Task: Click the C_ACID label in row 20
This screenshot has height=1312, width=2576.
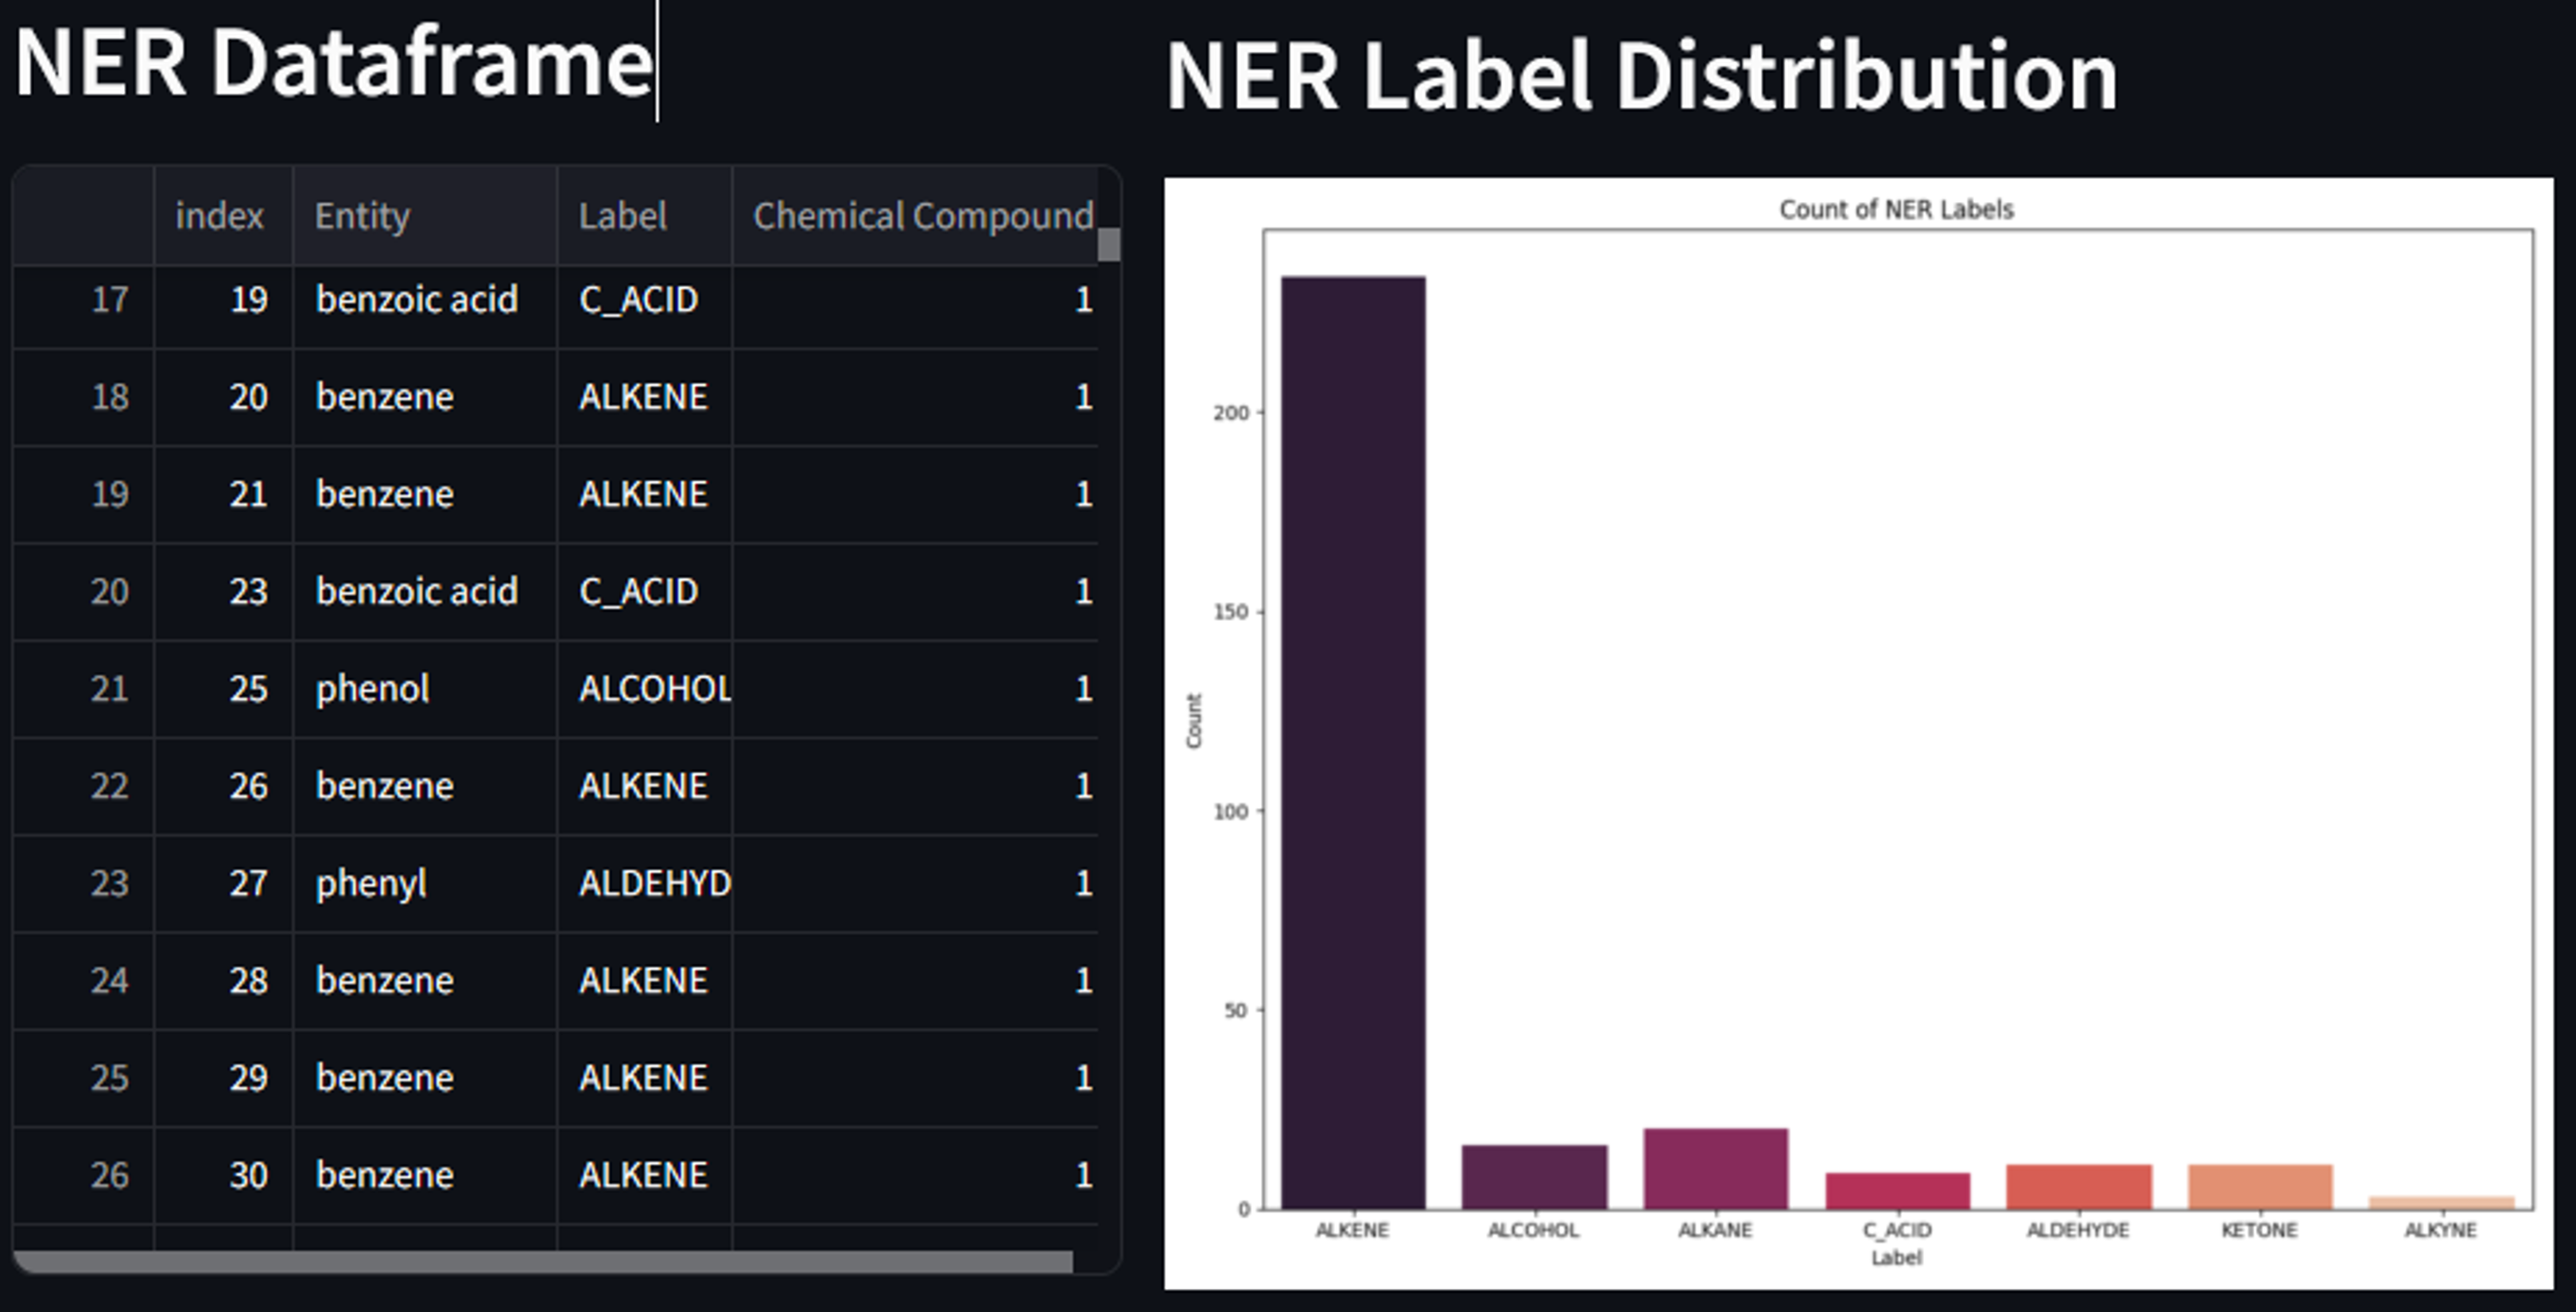Action: click(639, 591)
